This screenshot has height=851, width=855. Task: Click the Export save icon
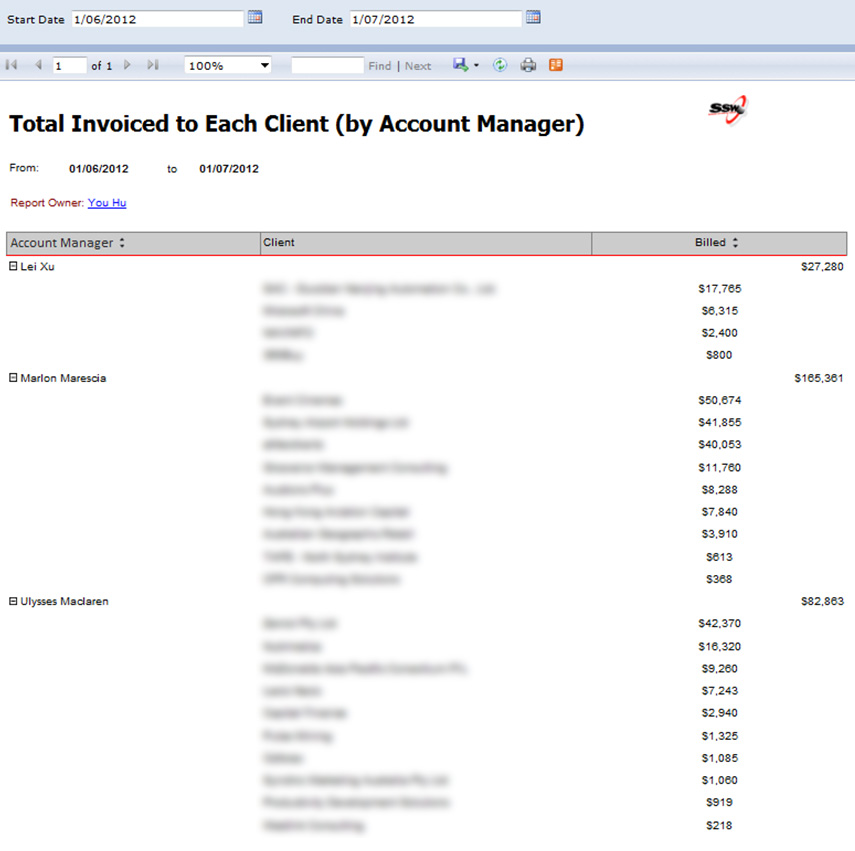[x=460, y=65]
